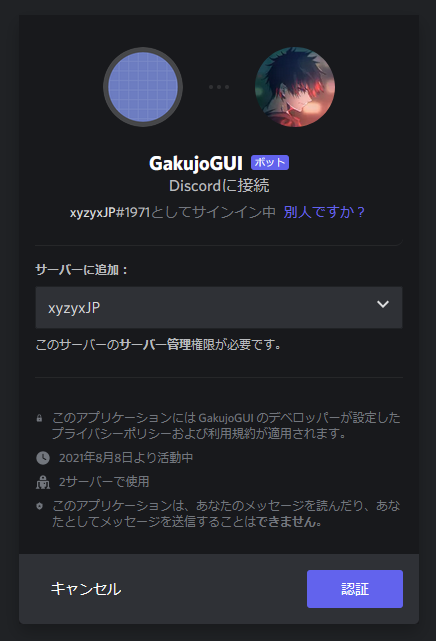Click the ボット badge next to GakujoGUI
The width and height of the screenshot is (436, 641).
pos(270,162)
